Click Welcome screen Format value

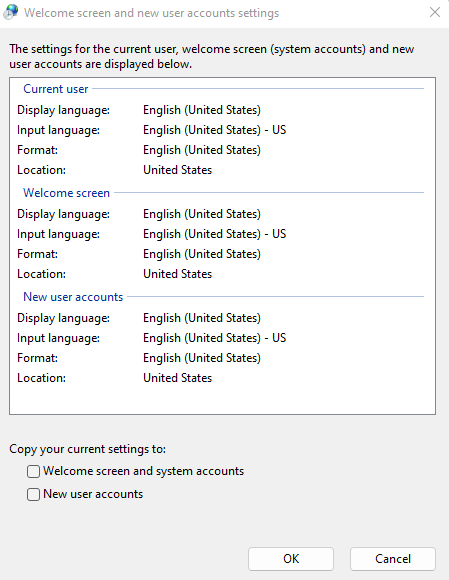coord(202,254)
